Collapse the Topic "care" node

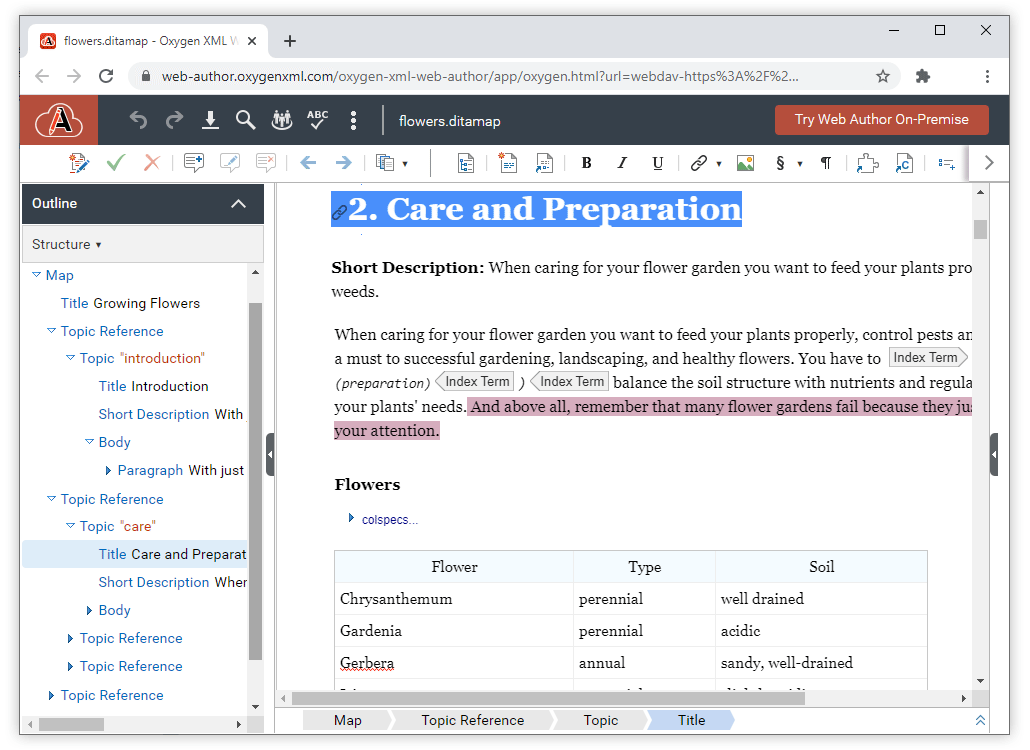coord(70,526)
